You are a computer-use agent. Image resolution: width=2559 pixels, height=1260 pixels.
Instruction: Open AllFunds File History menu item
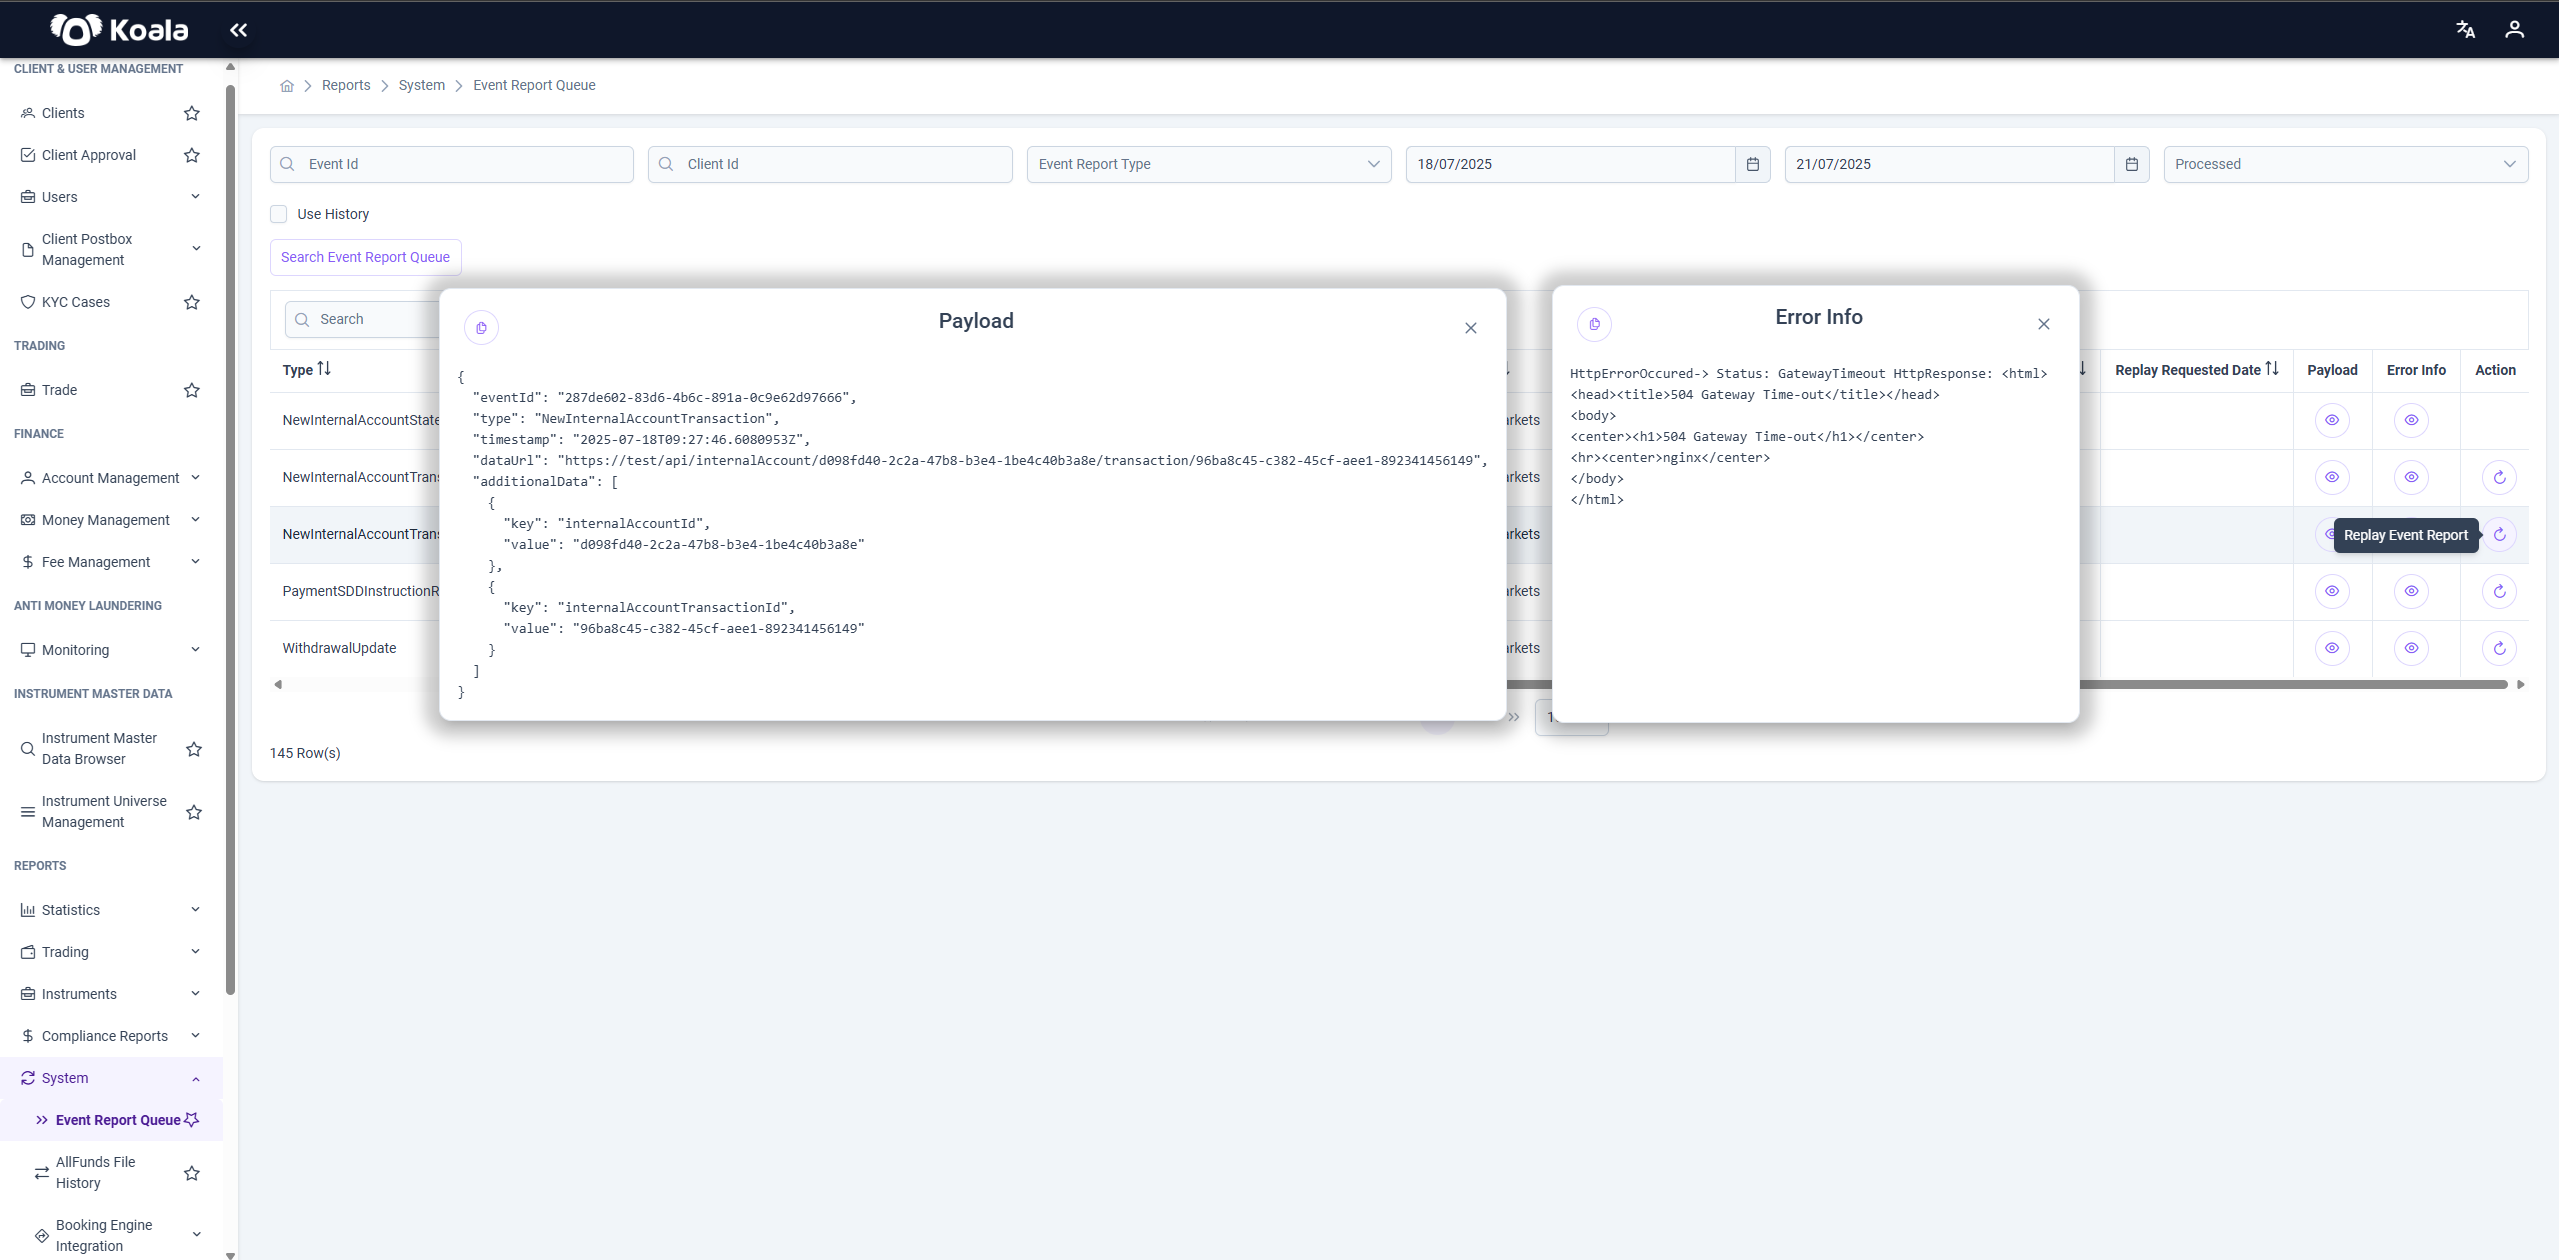[x=96, y=1172]
